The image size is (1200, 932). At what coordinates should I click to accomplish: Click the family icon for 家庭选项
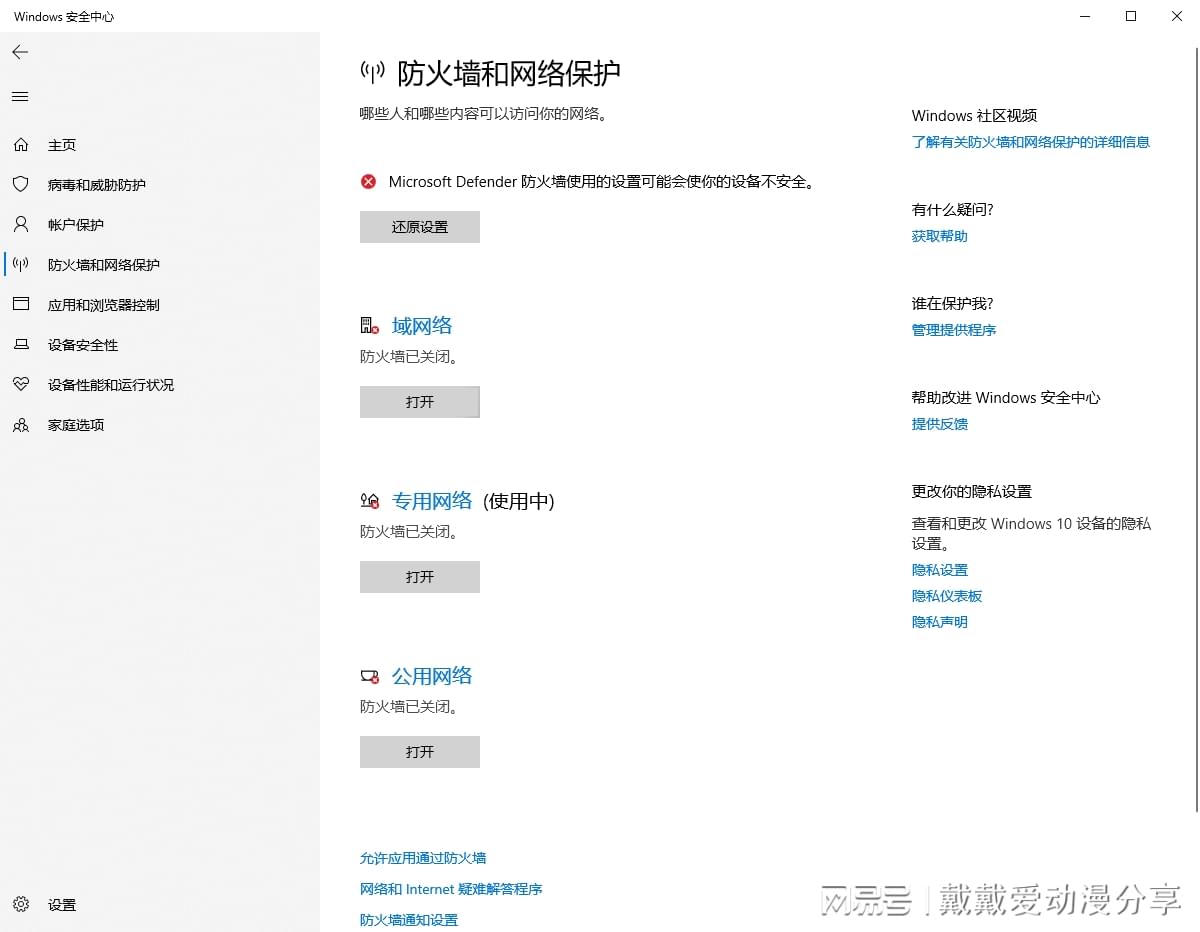tap(21, 425)
